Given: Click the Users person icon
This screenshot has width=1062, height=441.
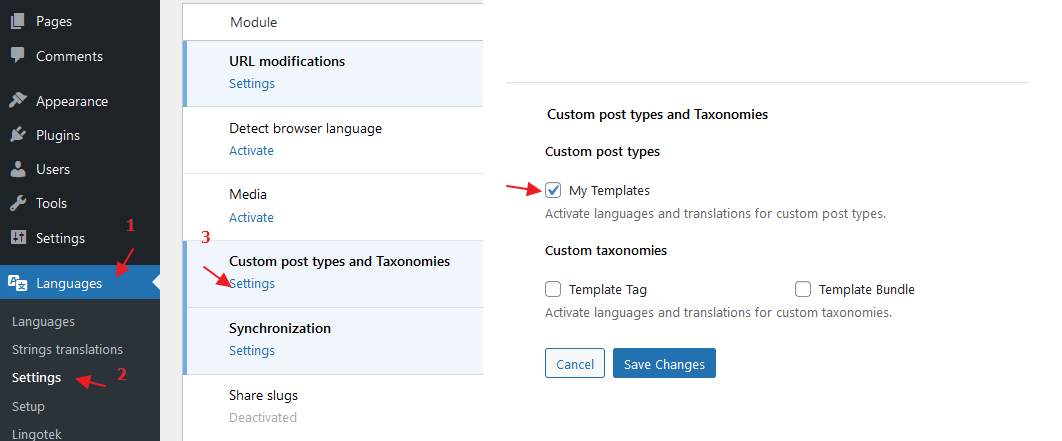Looking at the screenshot, I should coord(18,169).
